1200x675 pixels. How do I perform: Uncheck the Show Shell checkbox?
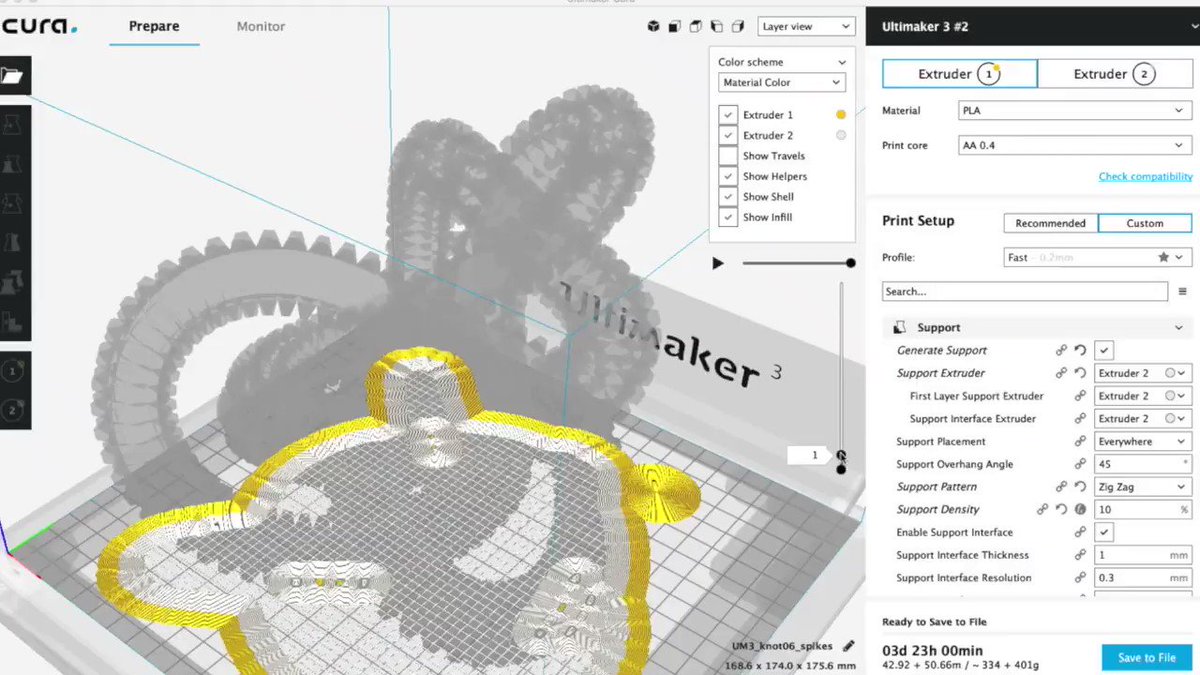[728, 197]
